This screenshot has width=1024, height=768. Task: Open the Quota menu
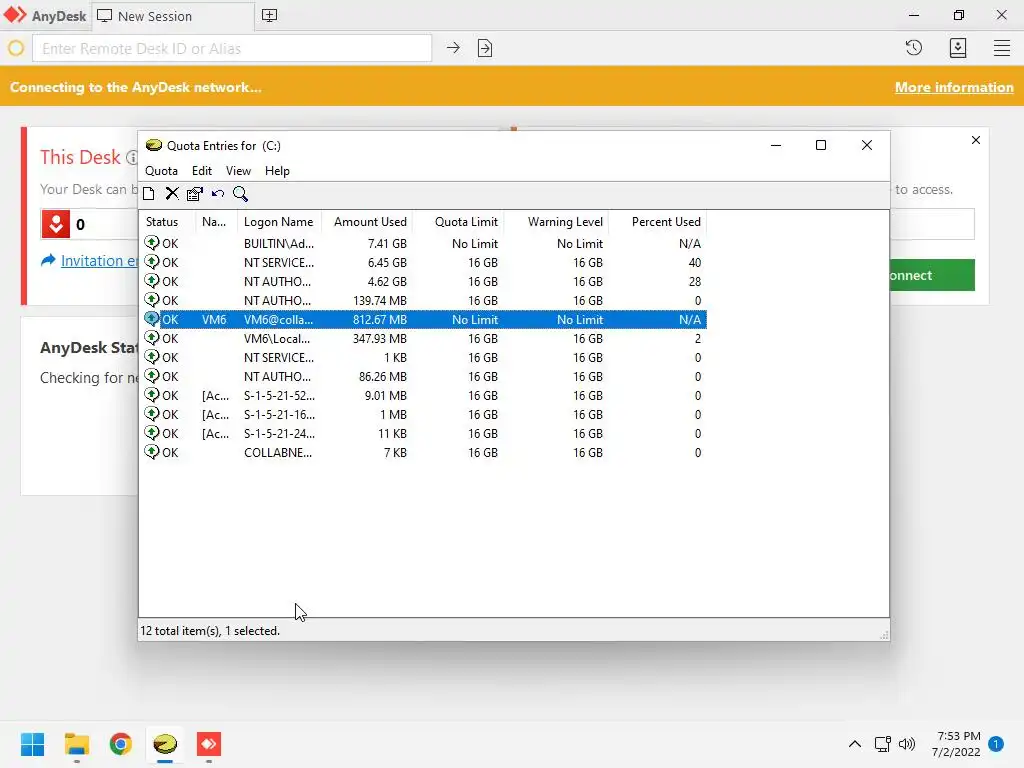coord(161,170)
